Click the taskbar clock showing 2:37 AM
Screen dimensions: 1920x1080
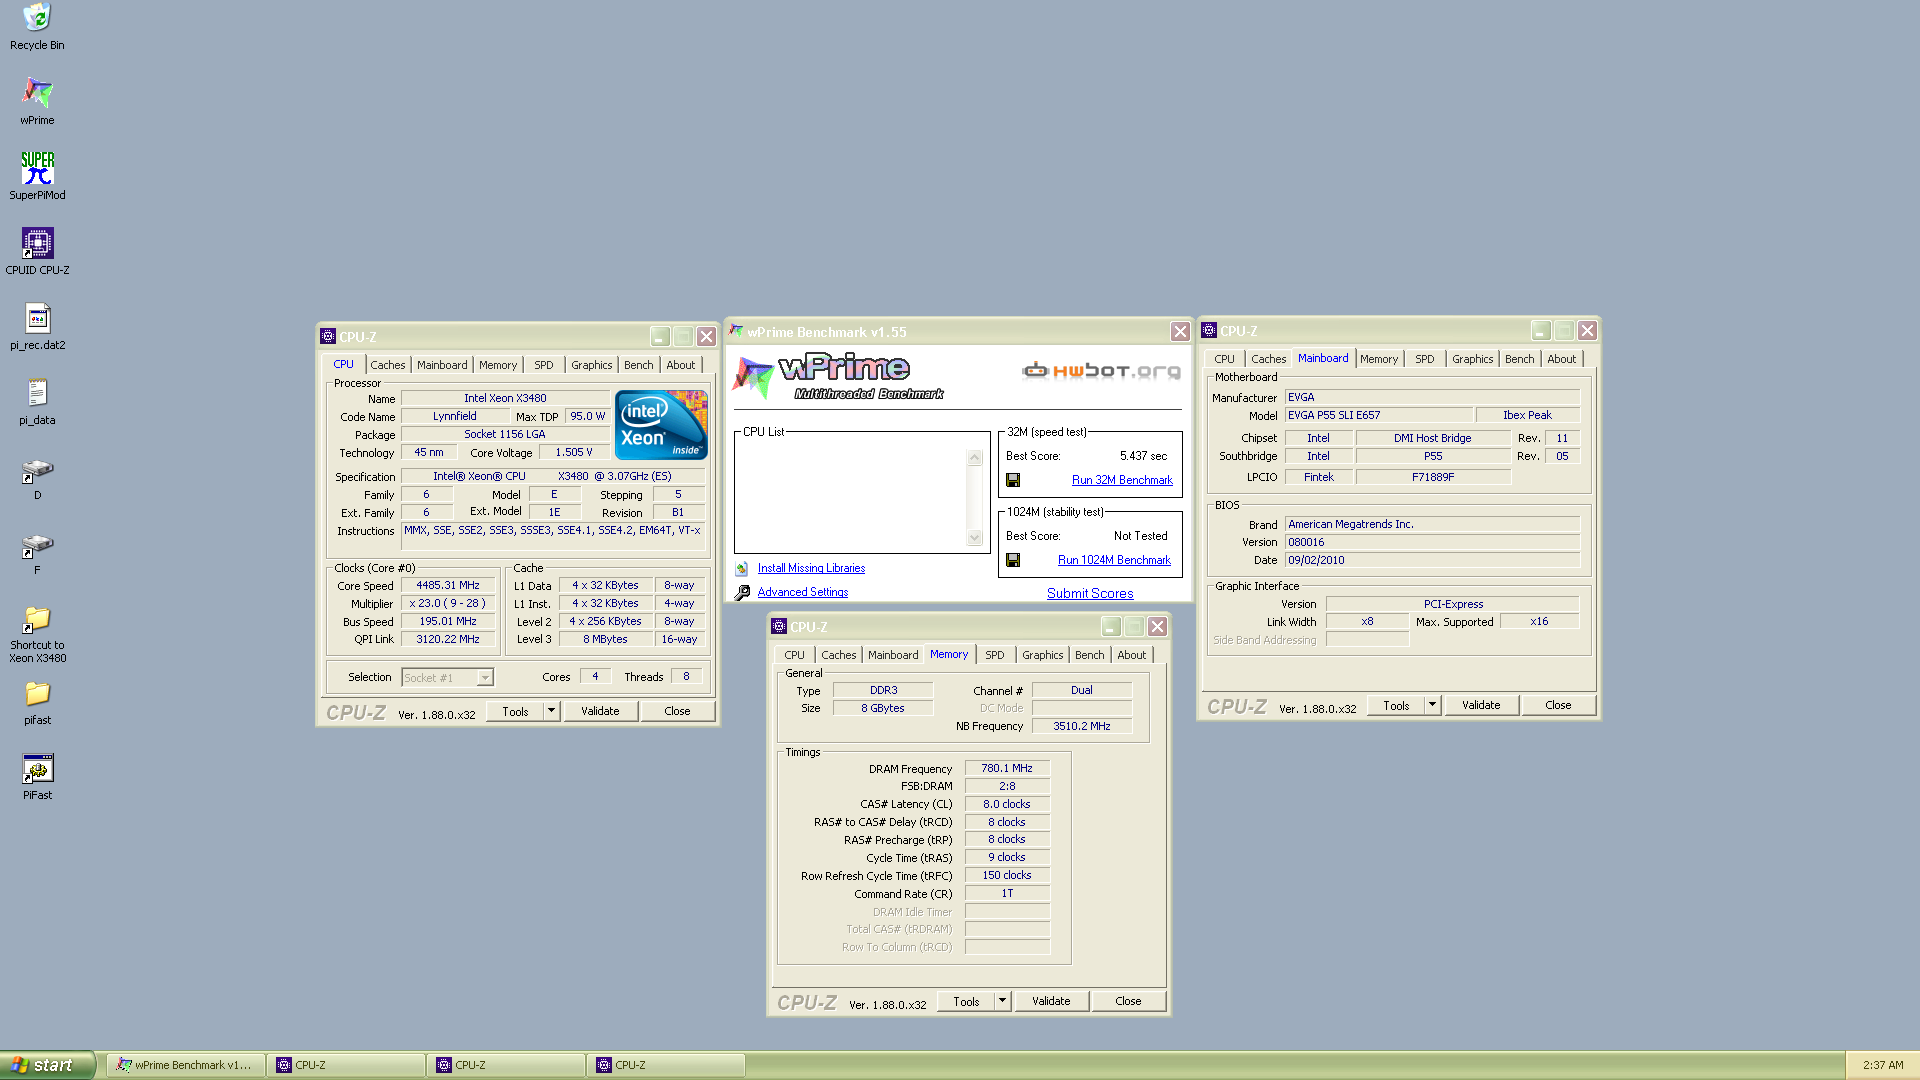[x=1883, y=1065]
